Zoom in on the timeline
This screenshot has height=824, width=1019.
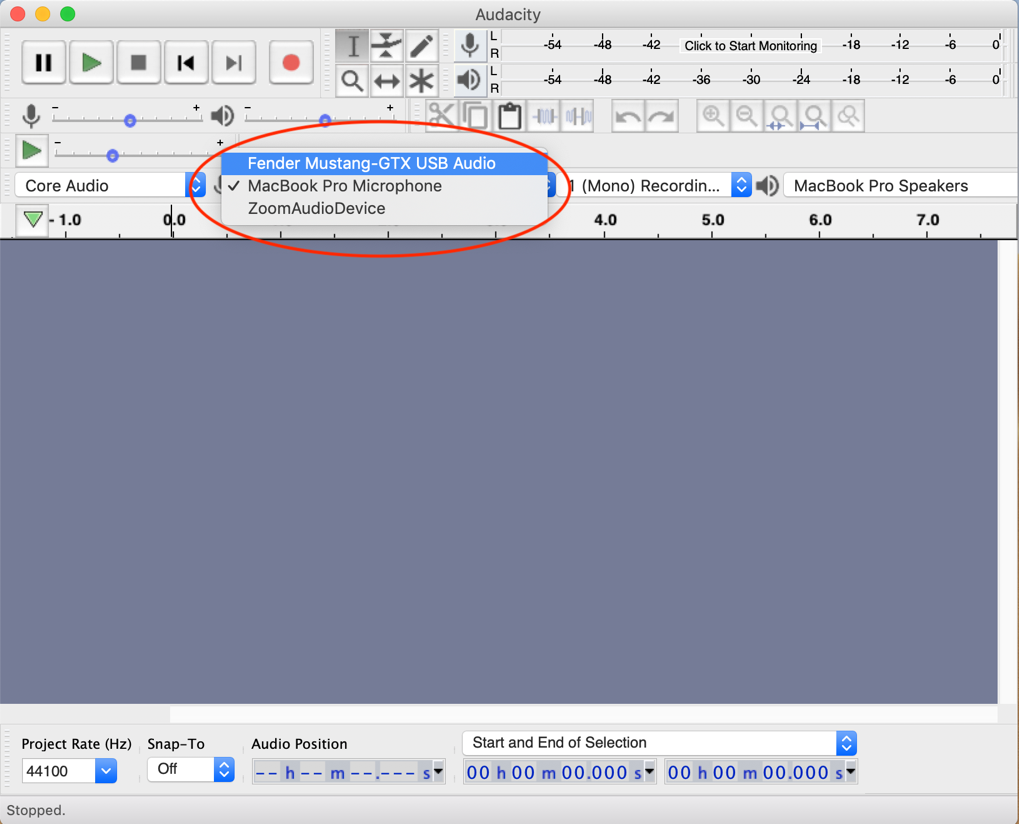(713, 116)
